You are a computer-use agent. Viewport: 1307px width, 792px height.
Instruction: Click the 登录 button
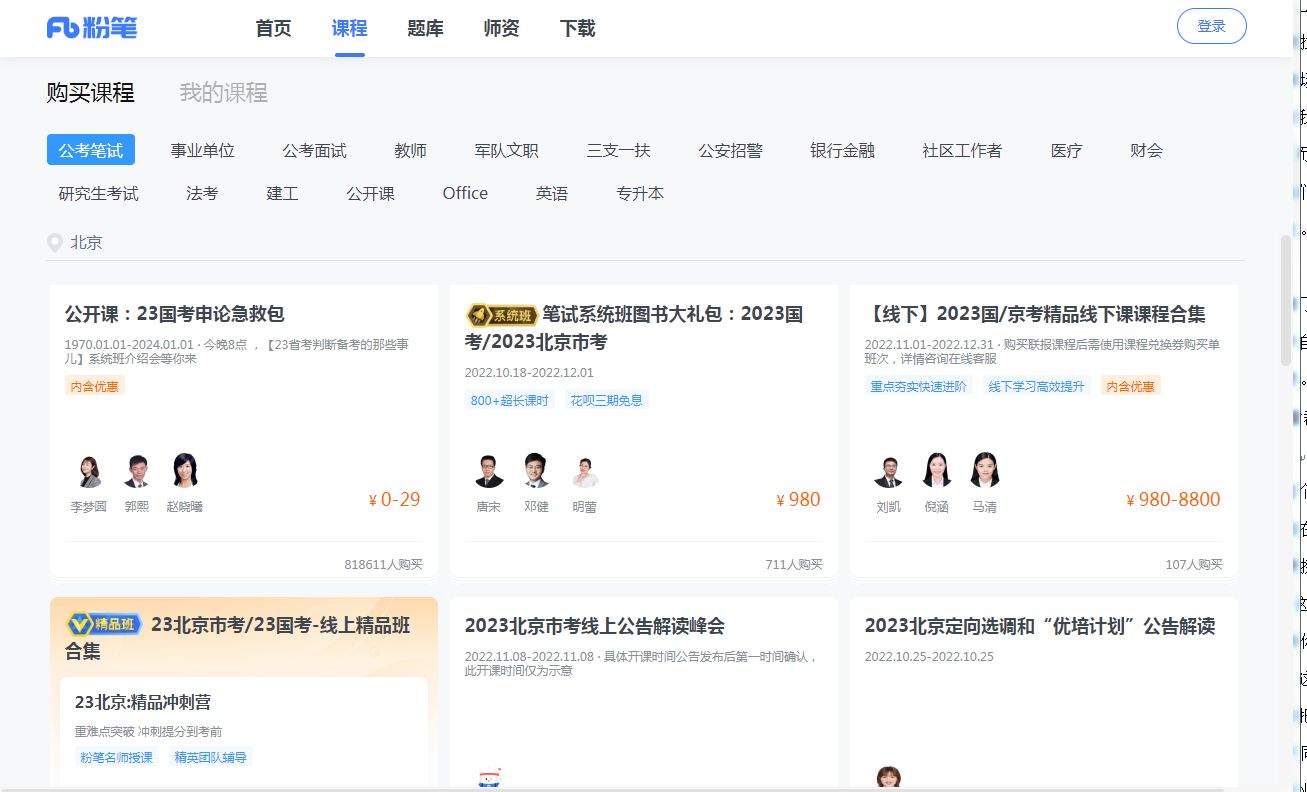click(x=1211, y=25)
